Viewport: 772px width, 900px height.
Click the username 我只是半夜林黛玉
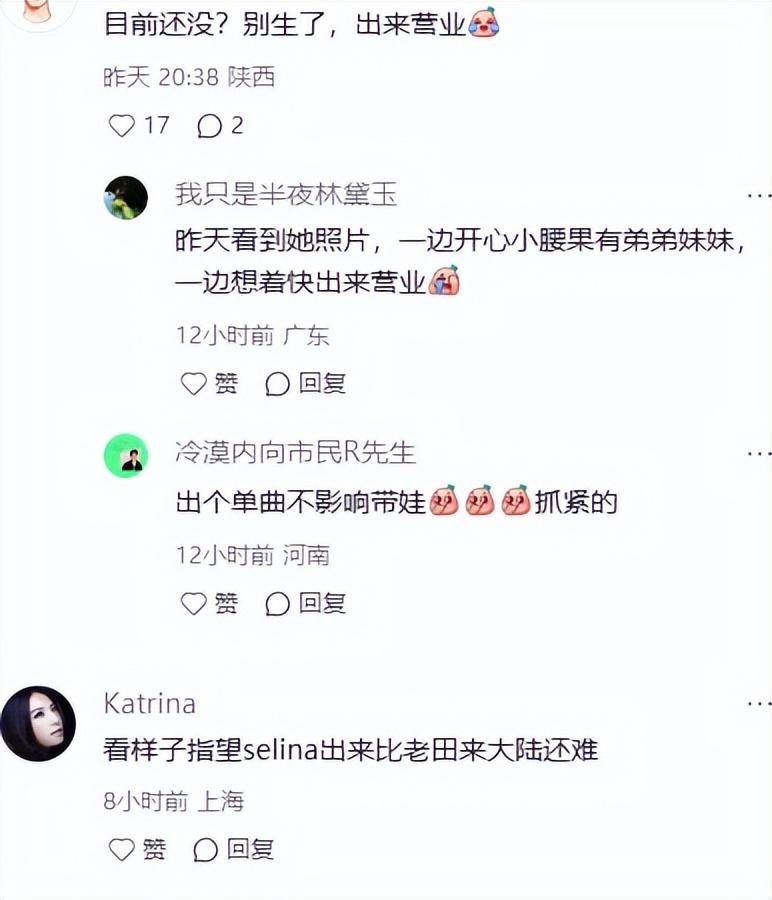[286, 194]
